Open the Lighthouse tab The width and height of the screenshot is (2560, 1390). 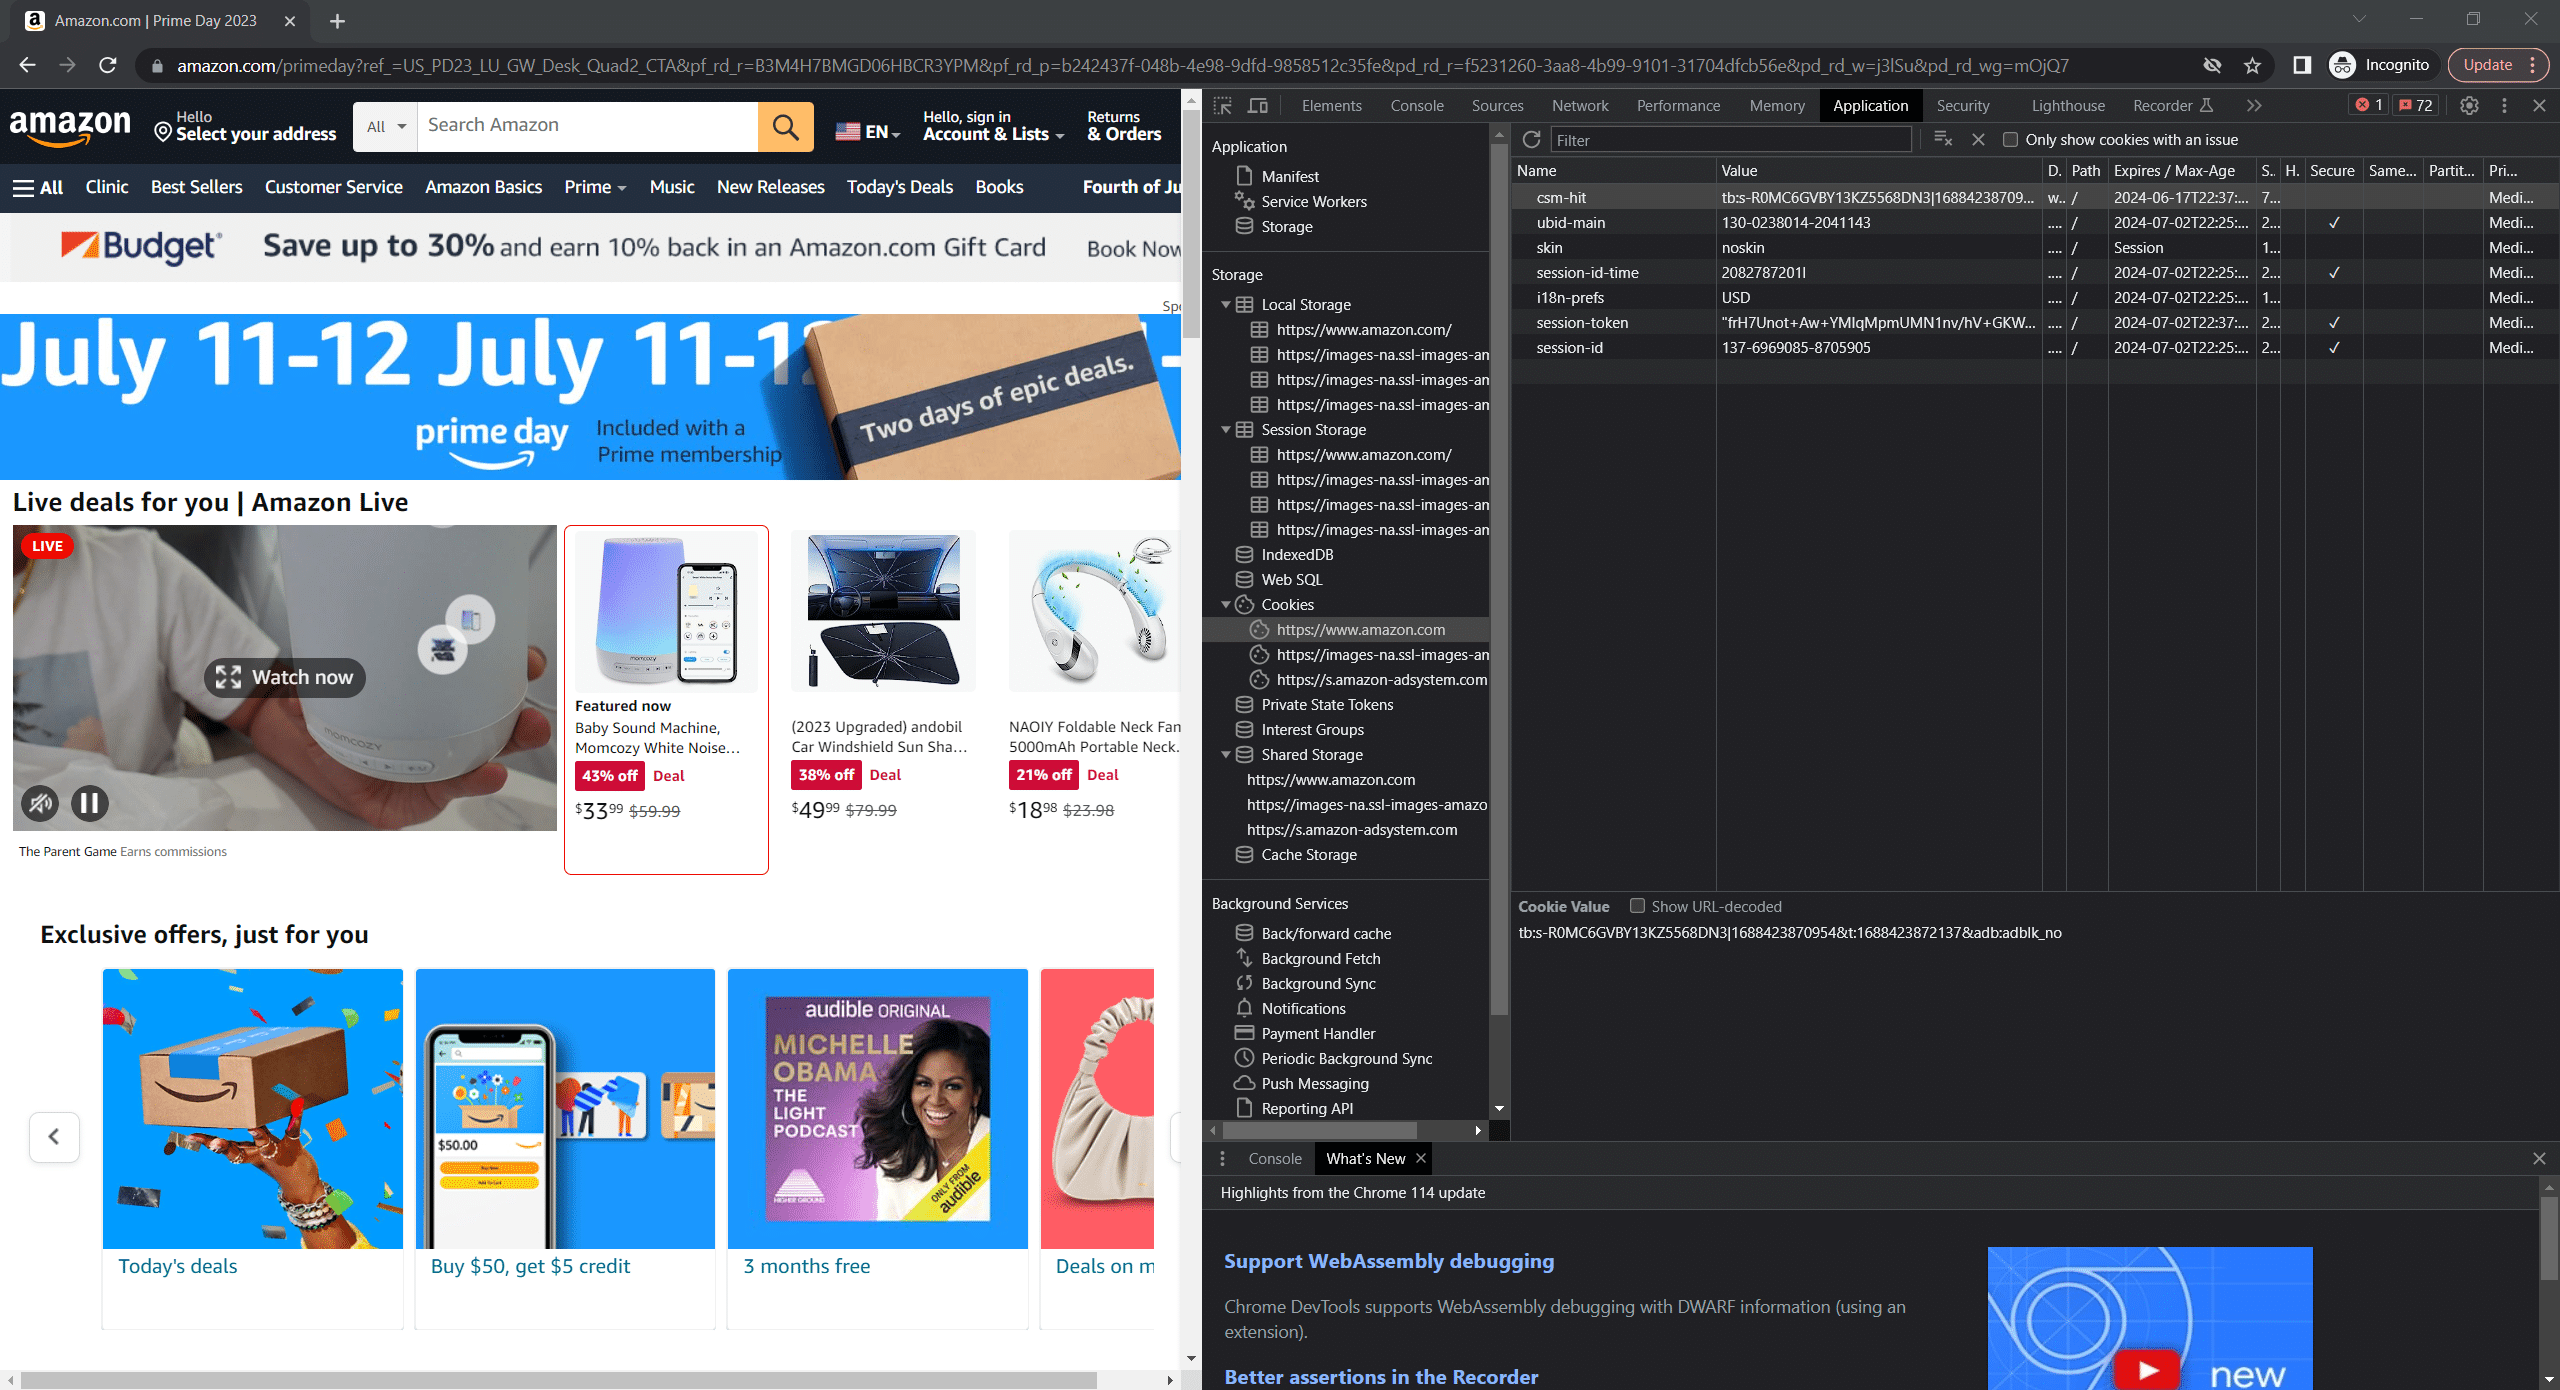(x=2068, y=105)
